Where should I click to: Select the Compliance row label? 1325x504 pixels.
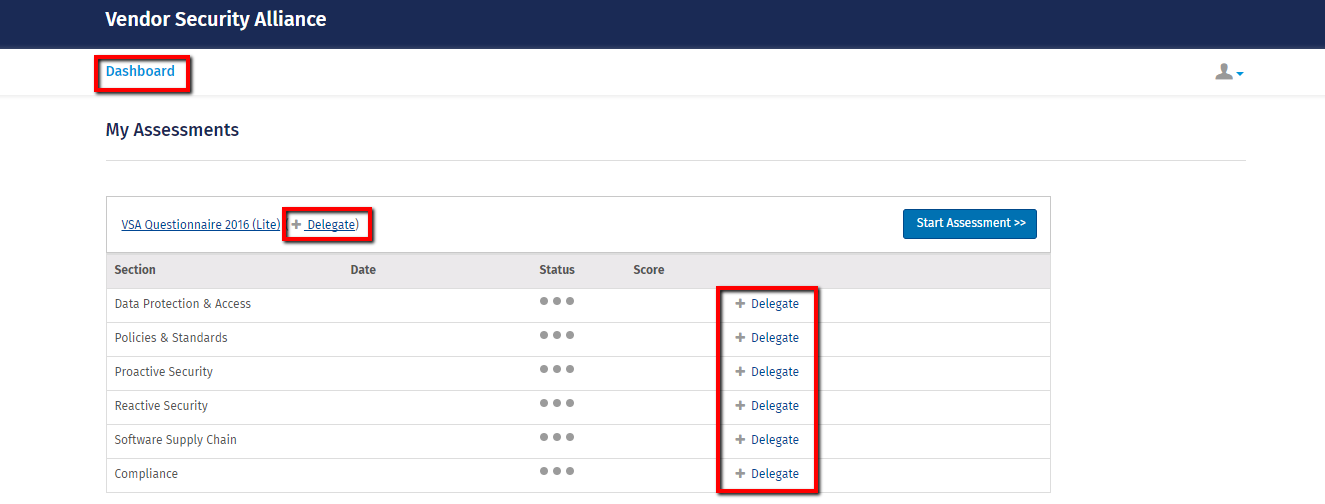point(146,474)
